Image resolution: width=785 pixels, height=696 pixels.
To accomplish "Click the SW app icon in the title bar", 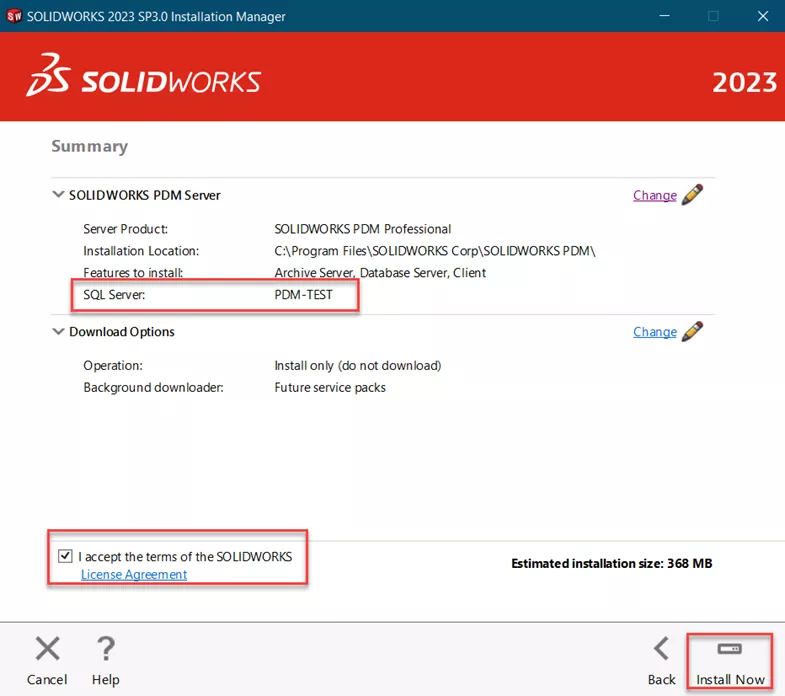I will (x=14, y=16).
